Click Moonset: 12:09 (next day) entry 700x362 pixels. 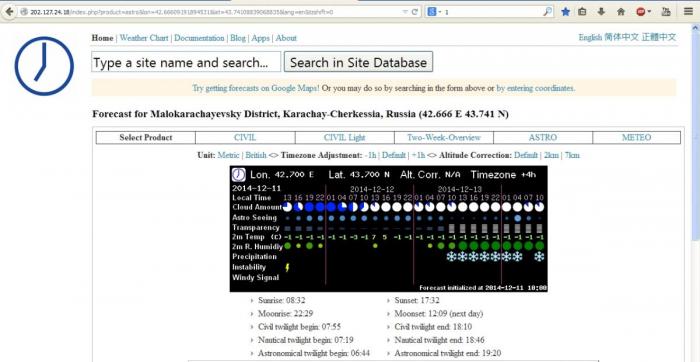[x=438, y=314]
